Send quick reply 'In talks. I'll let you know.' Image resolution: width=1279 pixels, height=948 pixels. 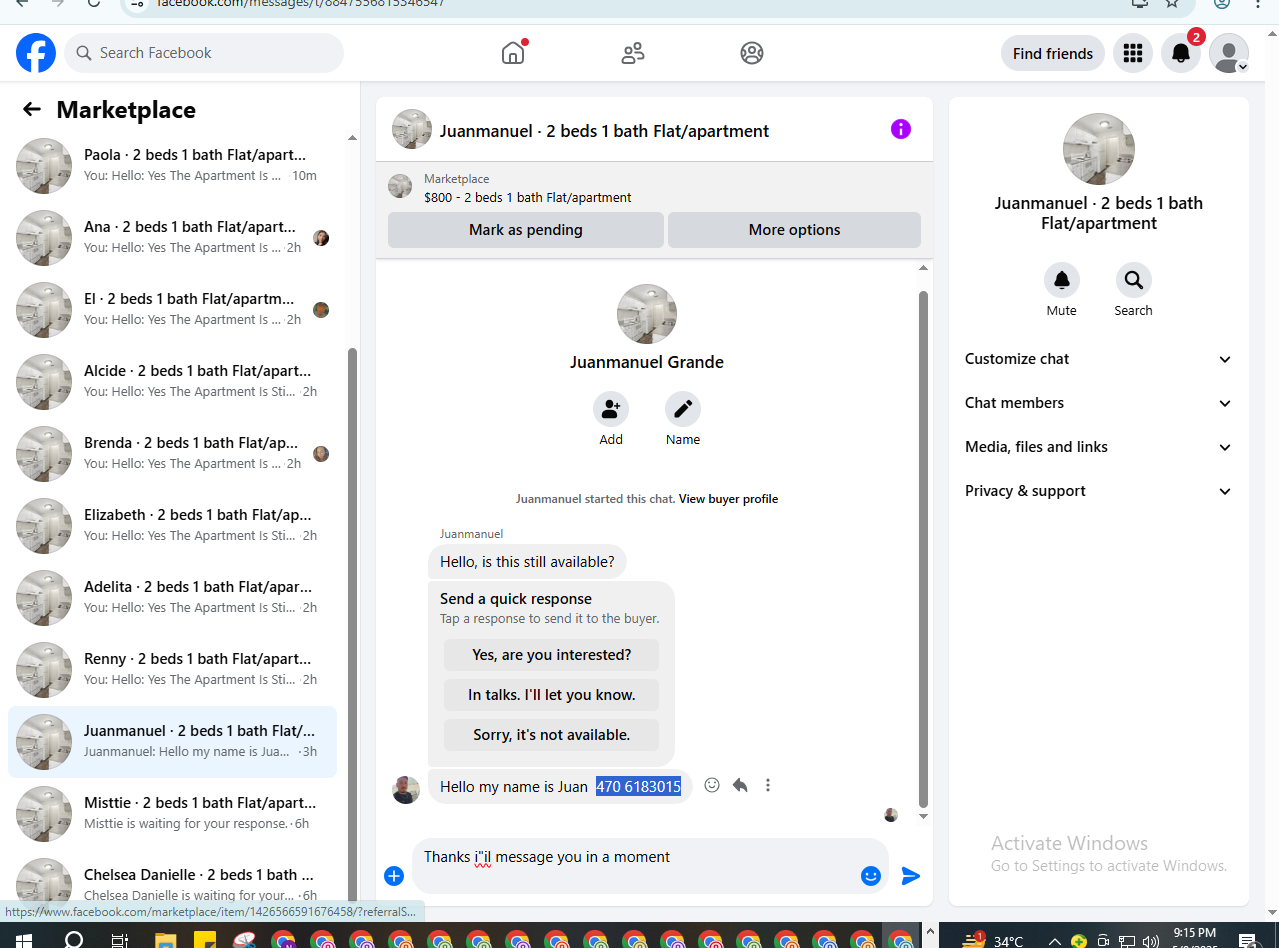click(551, 695)
